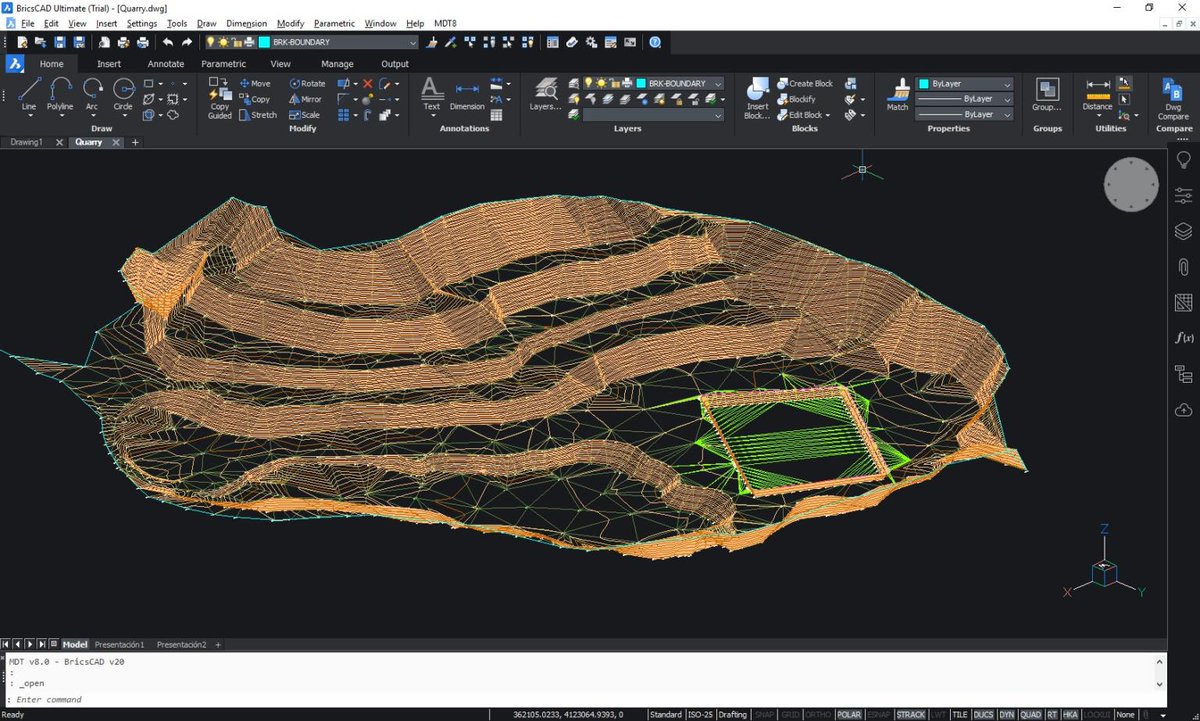Click the Redo arrow in the toolbar
The height and width of the screenshot is (721, 1200).
tap(187, 42)
